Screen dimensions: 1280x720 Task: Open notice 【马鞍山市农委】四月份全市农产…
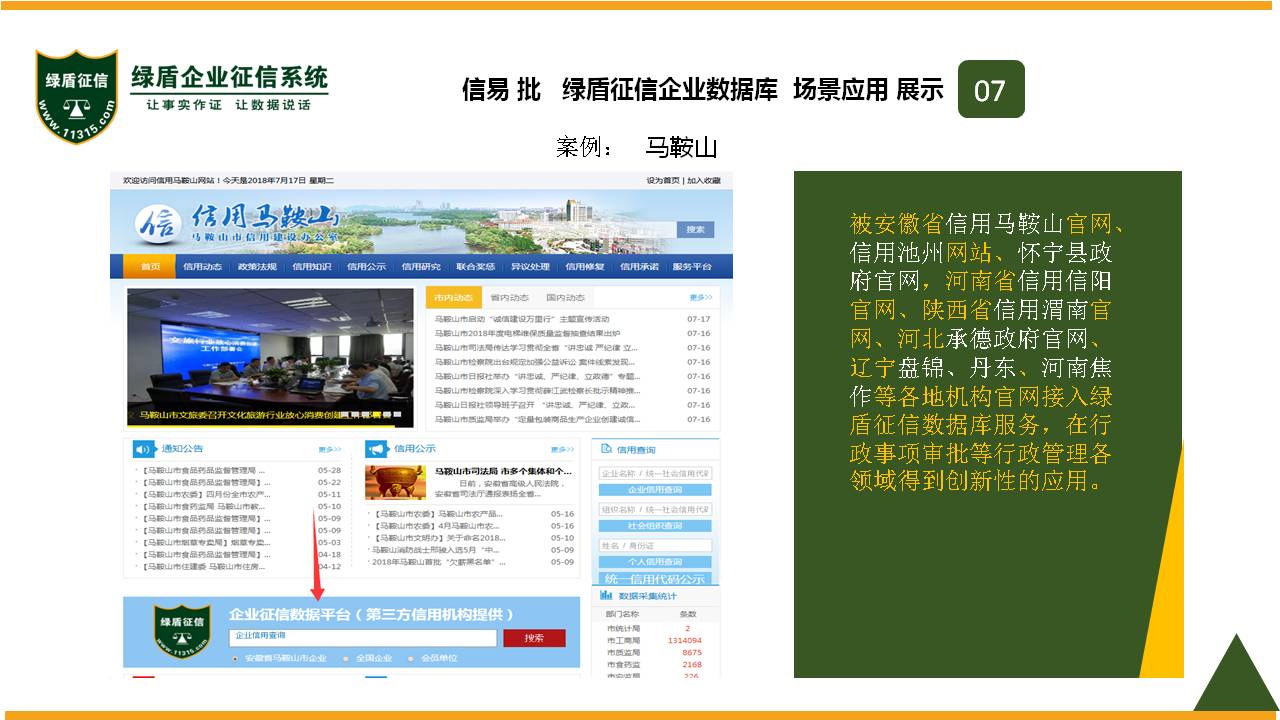click(206, 494)
